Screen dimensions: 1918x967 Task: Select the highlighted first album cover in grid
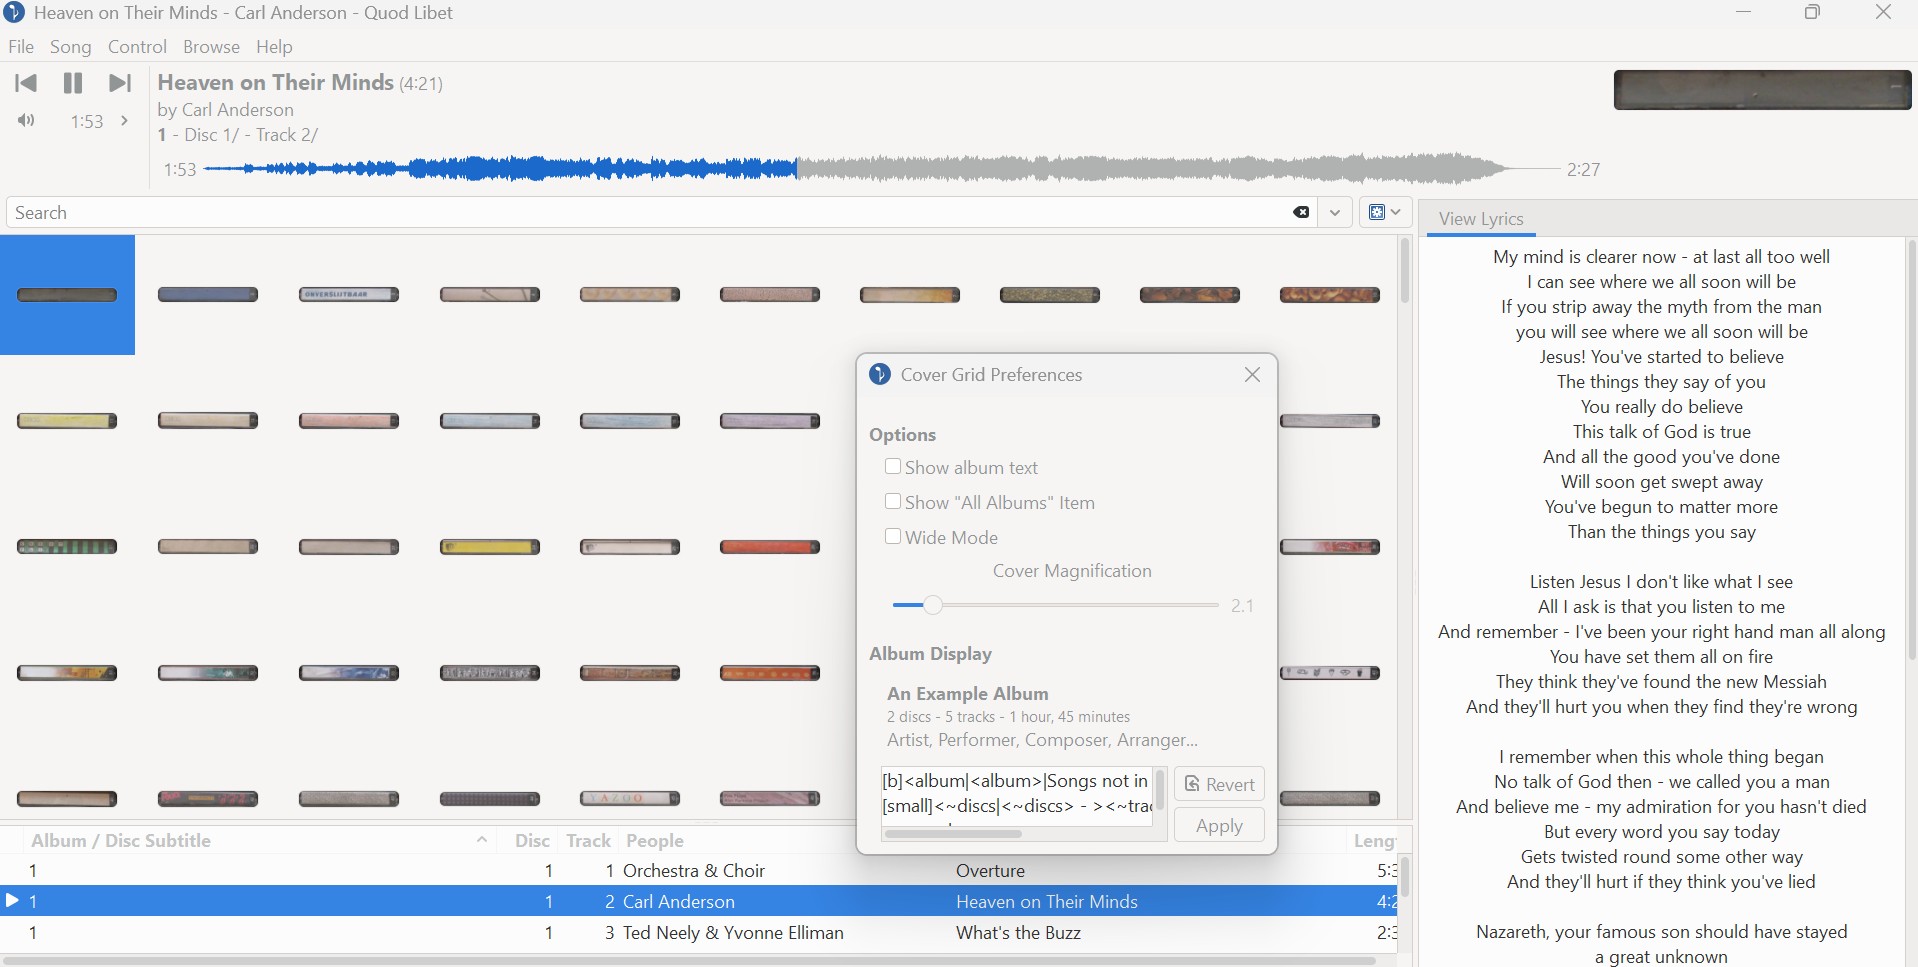tap(67, 295)
